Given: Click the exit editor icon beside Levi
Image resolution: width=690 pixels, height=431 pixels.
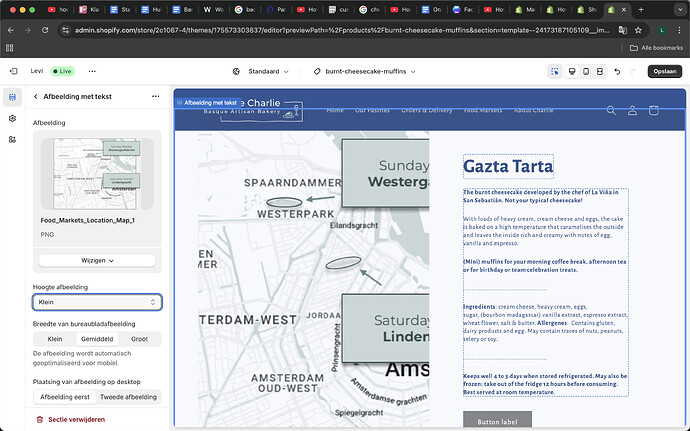Looking at the screenshot, I should [x=13, y=72].
